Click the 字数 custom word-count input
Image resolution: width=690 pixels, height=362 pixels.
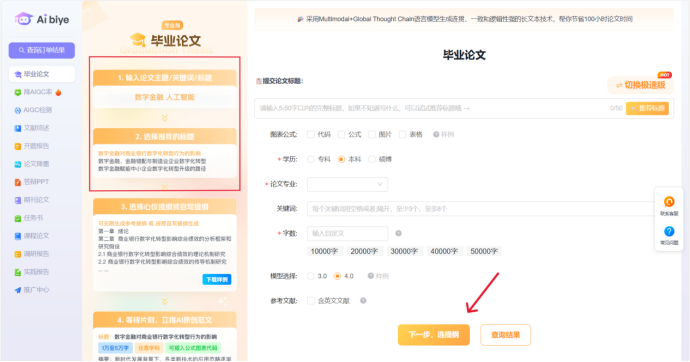[348, 233]
